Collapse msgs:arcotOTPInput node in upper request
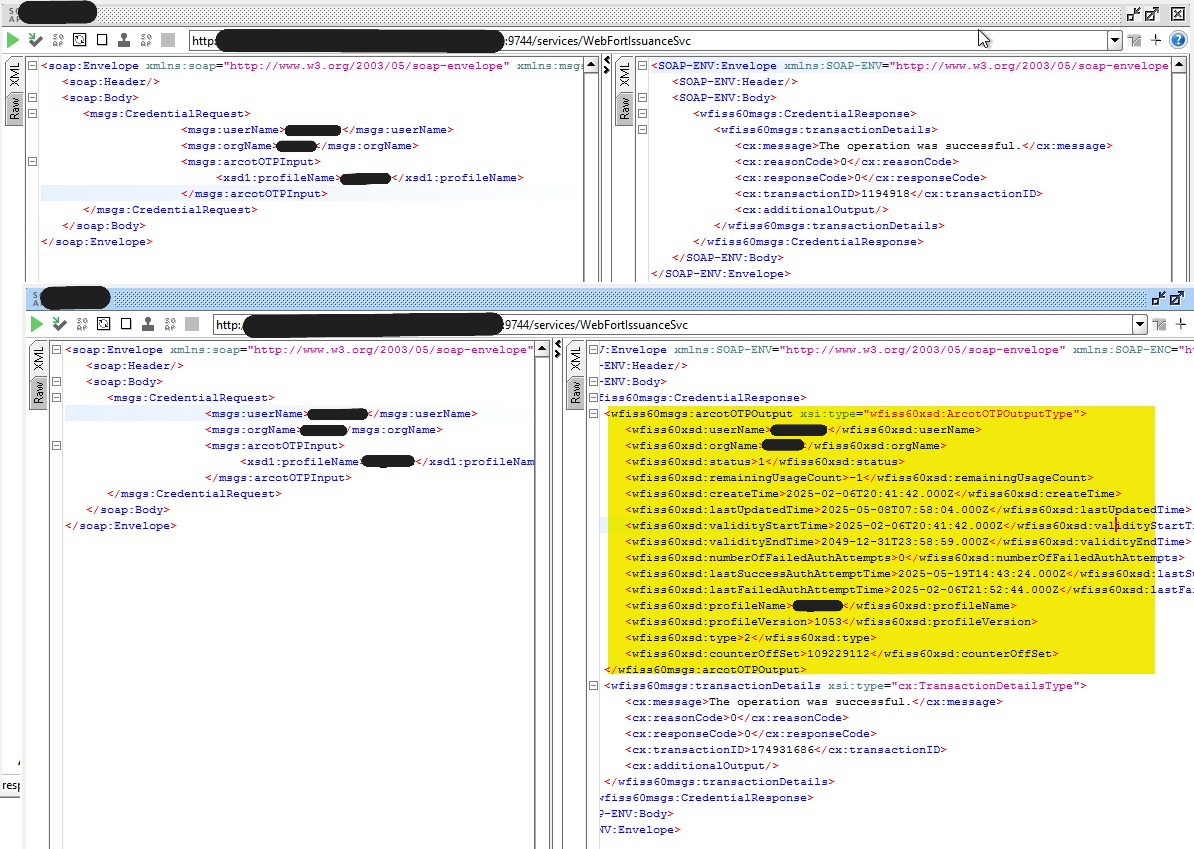Screen dimensions: 1194x849 (32, 161)
